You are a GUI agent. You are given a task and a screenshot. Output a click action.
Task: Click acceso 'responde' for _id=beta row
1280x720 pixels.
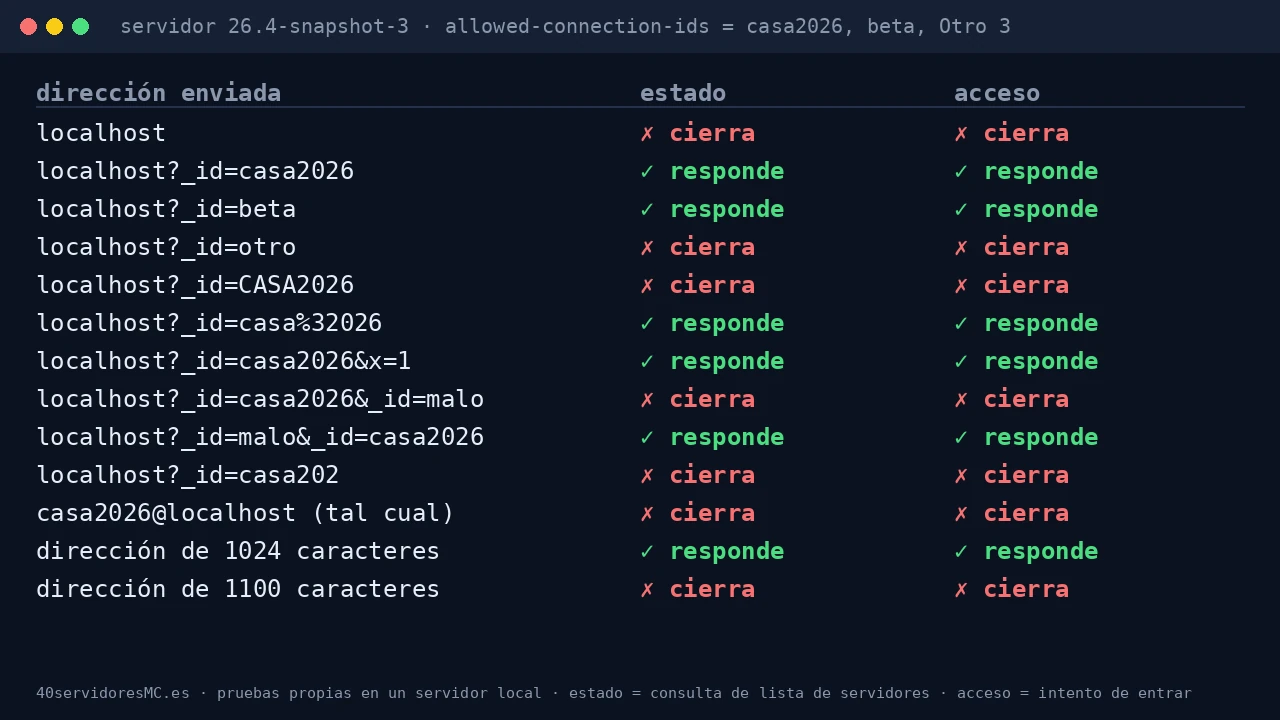(1041, 209)
